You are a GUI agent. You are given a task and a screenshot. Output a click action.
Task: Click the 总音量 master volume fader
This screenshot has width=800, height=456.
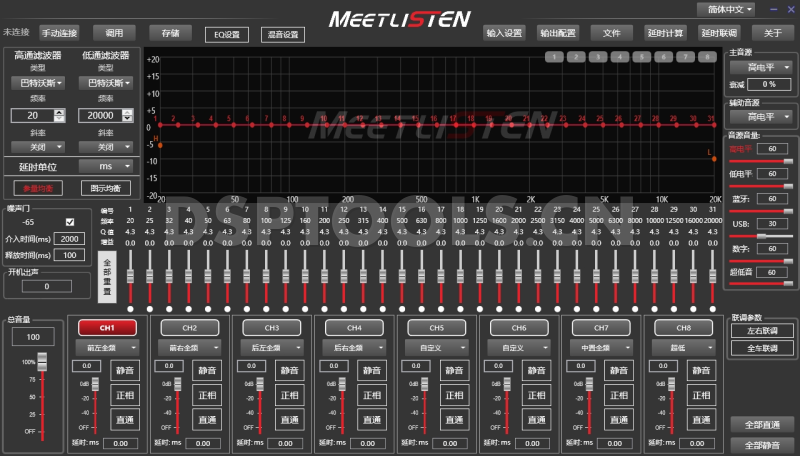(x=42, y=362)
